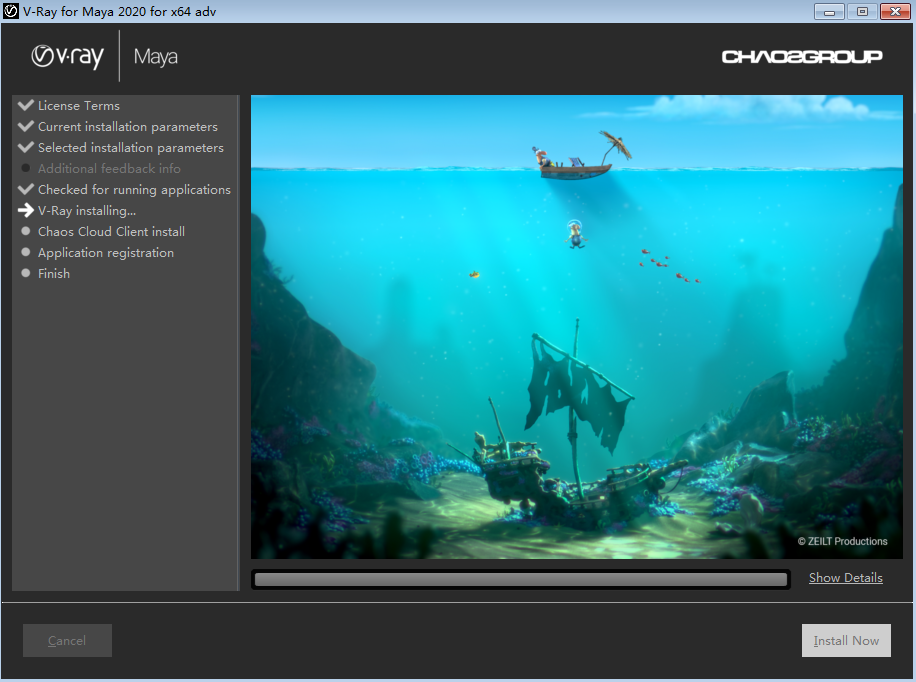
Task: Click the V-Ray title bar app icon
Action: coord(11,11)
